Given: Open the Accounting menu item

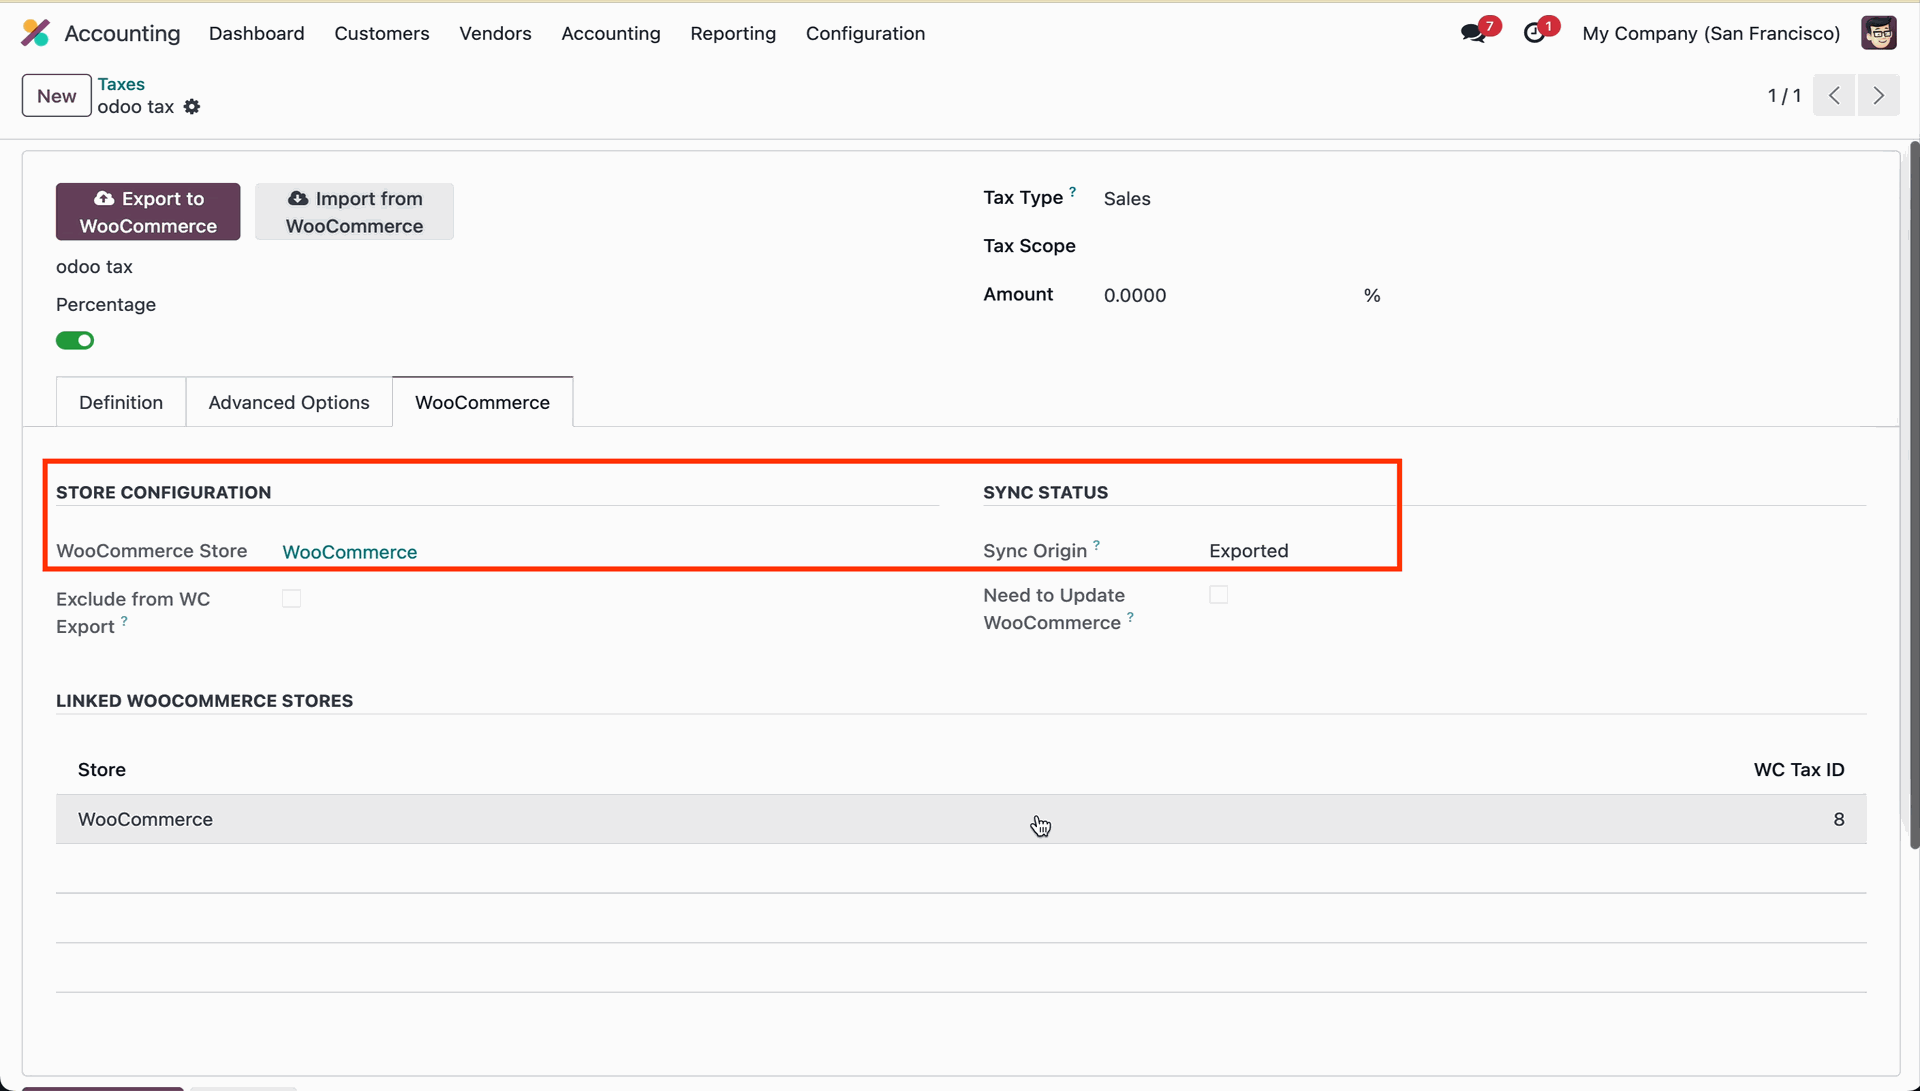Looking at the screenshot, I should coord(610,33).
